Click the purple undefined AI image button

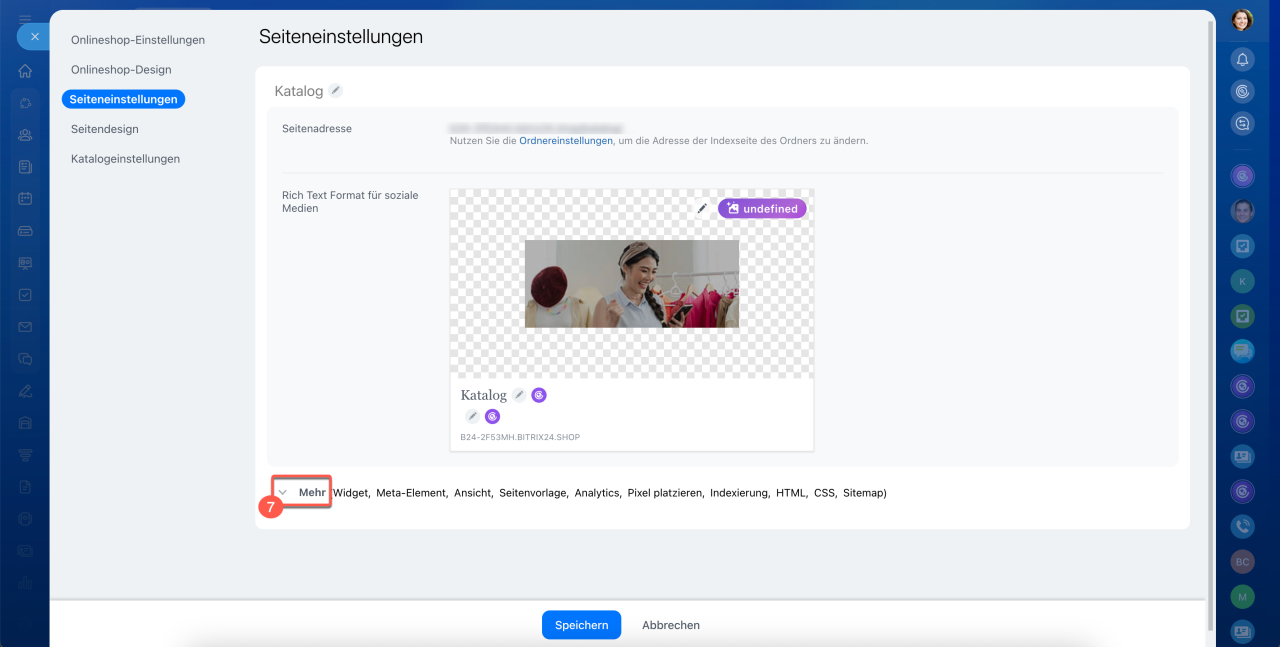tap(762, 208)
